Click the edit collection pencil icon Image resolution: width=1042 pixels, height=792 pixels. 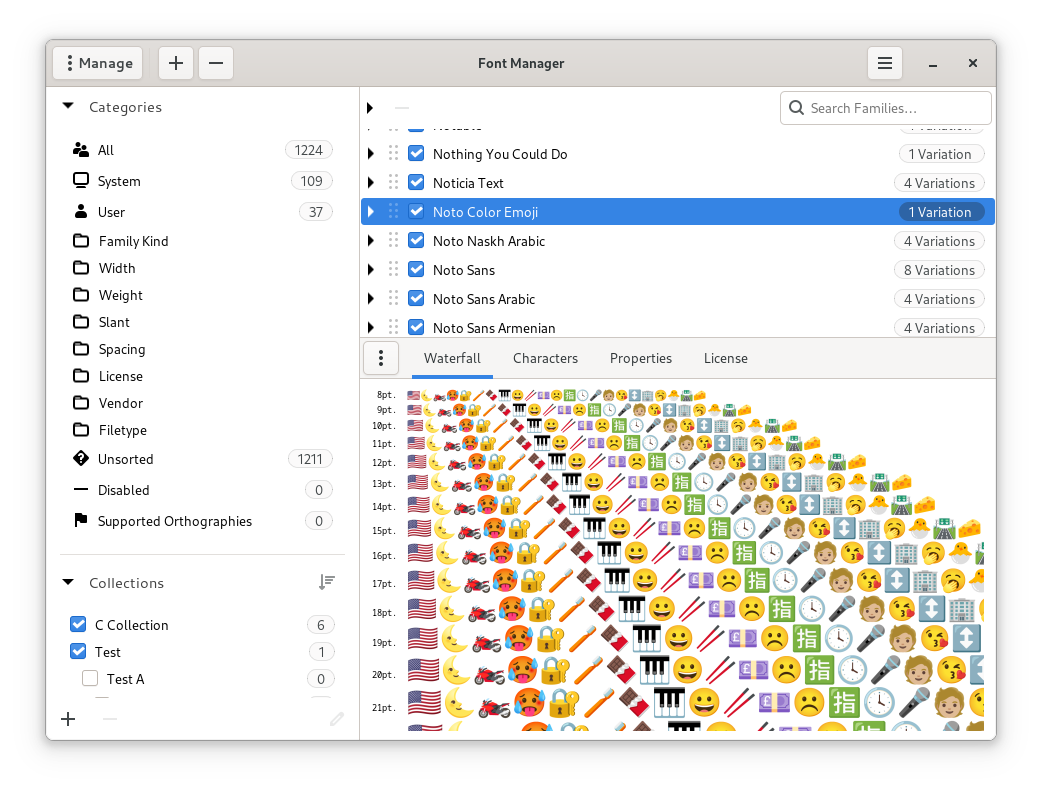[x=337, y=719]
